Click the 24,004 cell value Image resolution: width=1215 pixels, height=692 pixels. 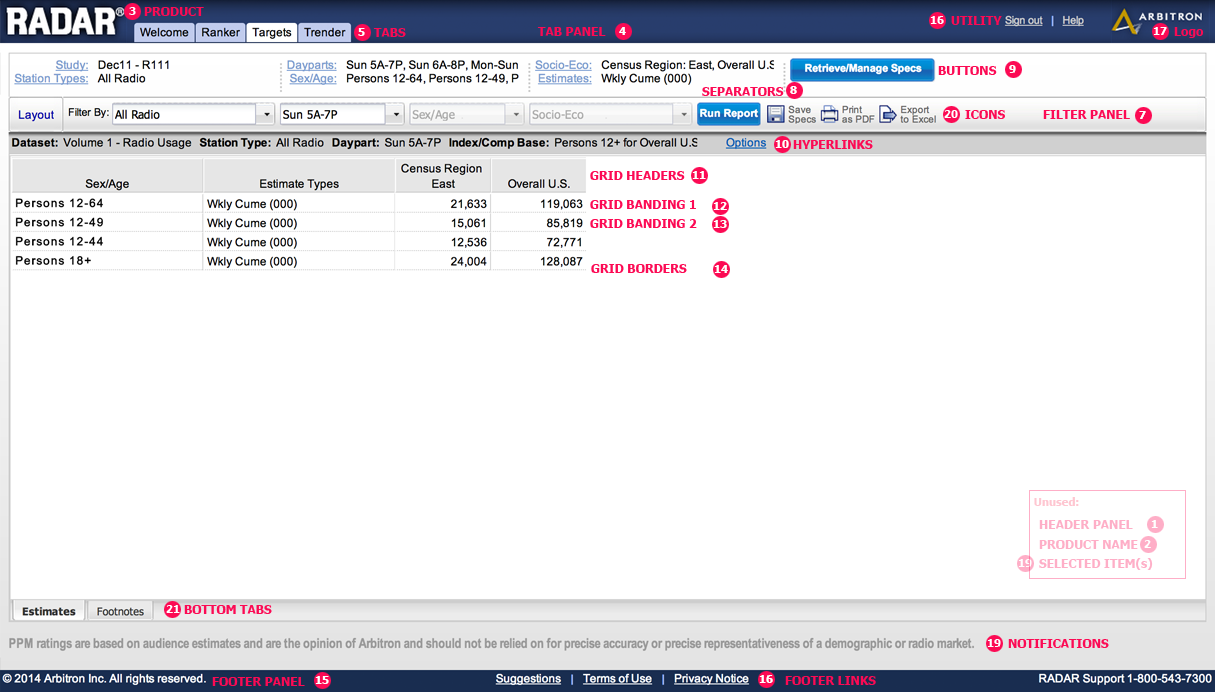point(468,261)
